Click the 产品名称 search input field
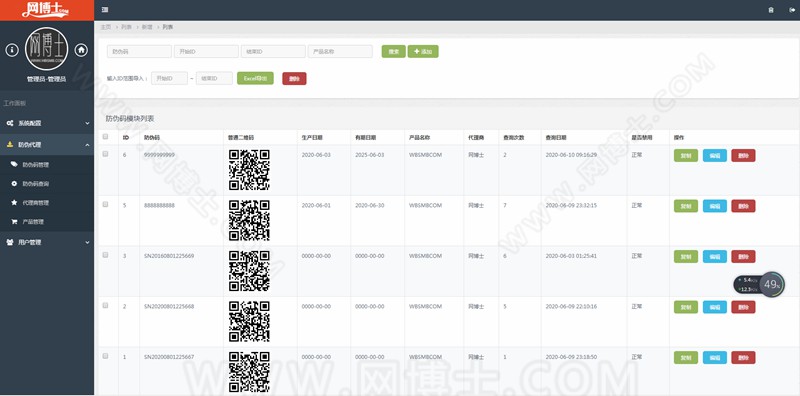Viewport: 800px width, 396px height. [x=340, y=52]
